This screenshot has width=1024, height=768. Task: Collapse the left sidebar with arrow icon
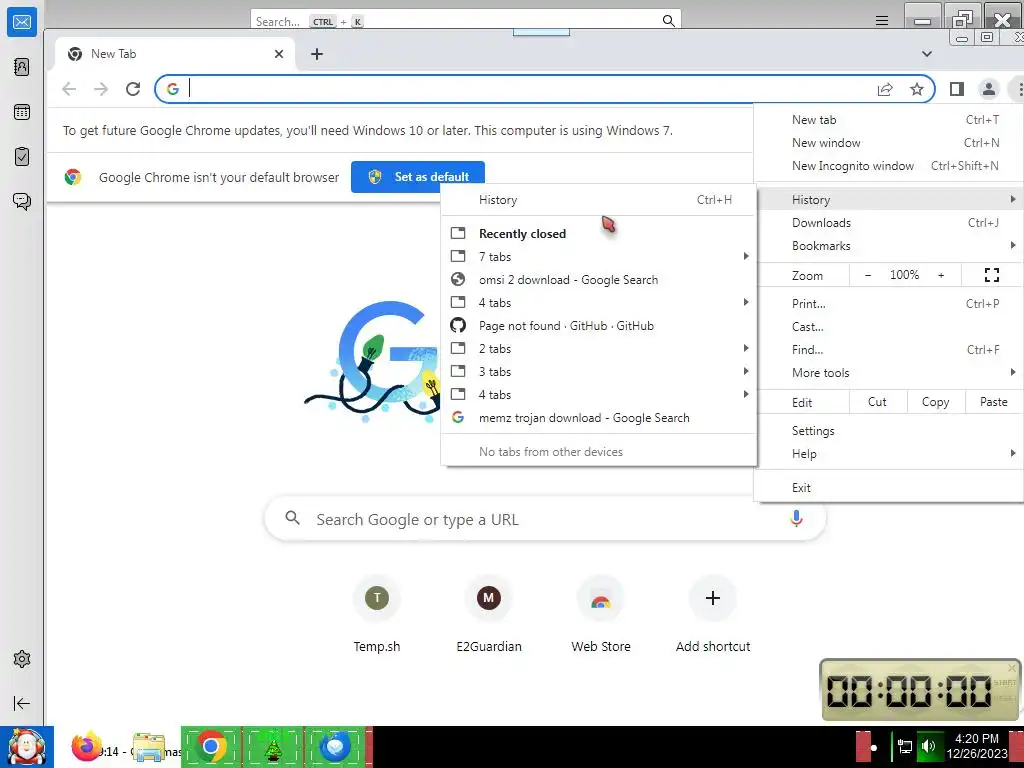pos(22,703)
